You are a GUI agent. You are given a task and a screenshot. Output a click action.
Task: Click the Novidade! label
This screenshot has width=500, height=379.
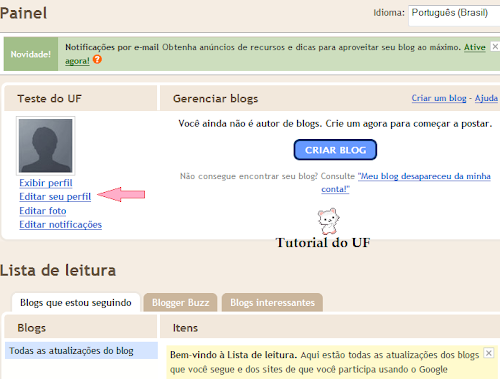tap(31, 54)
